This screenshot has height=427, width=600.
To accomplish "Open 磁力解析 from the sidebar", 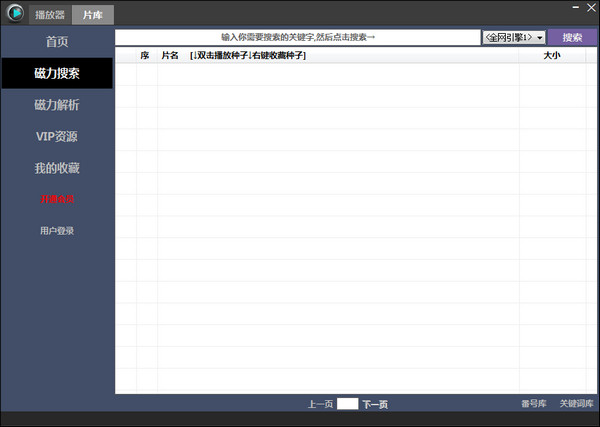I will pyautogui.click(x=57, y=105).
